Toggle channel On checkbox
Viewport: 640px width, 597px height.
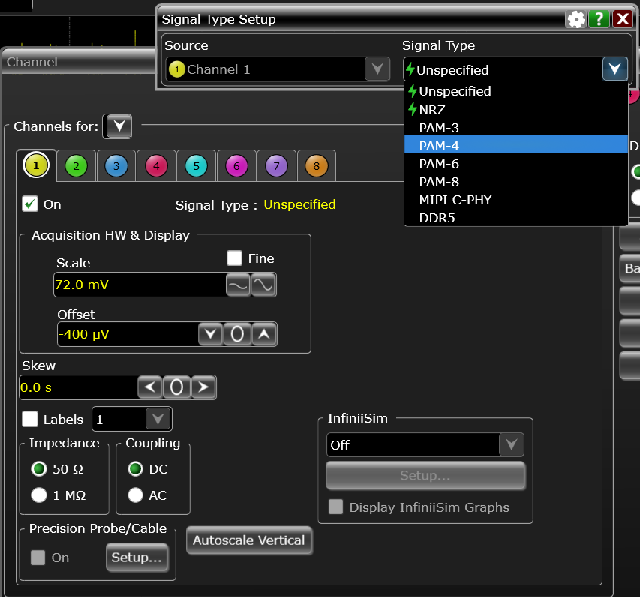[30, 204]
